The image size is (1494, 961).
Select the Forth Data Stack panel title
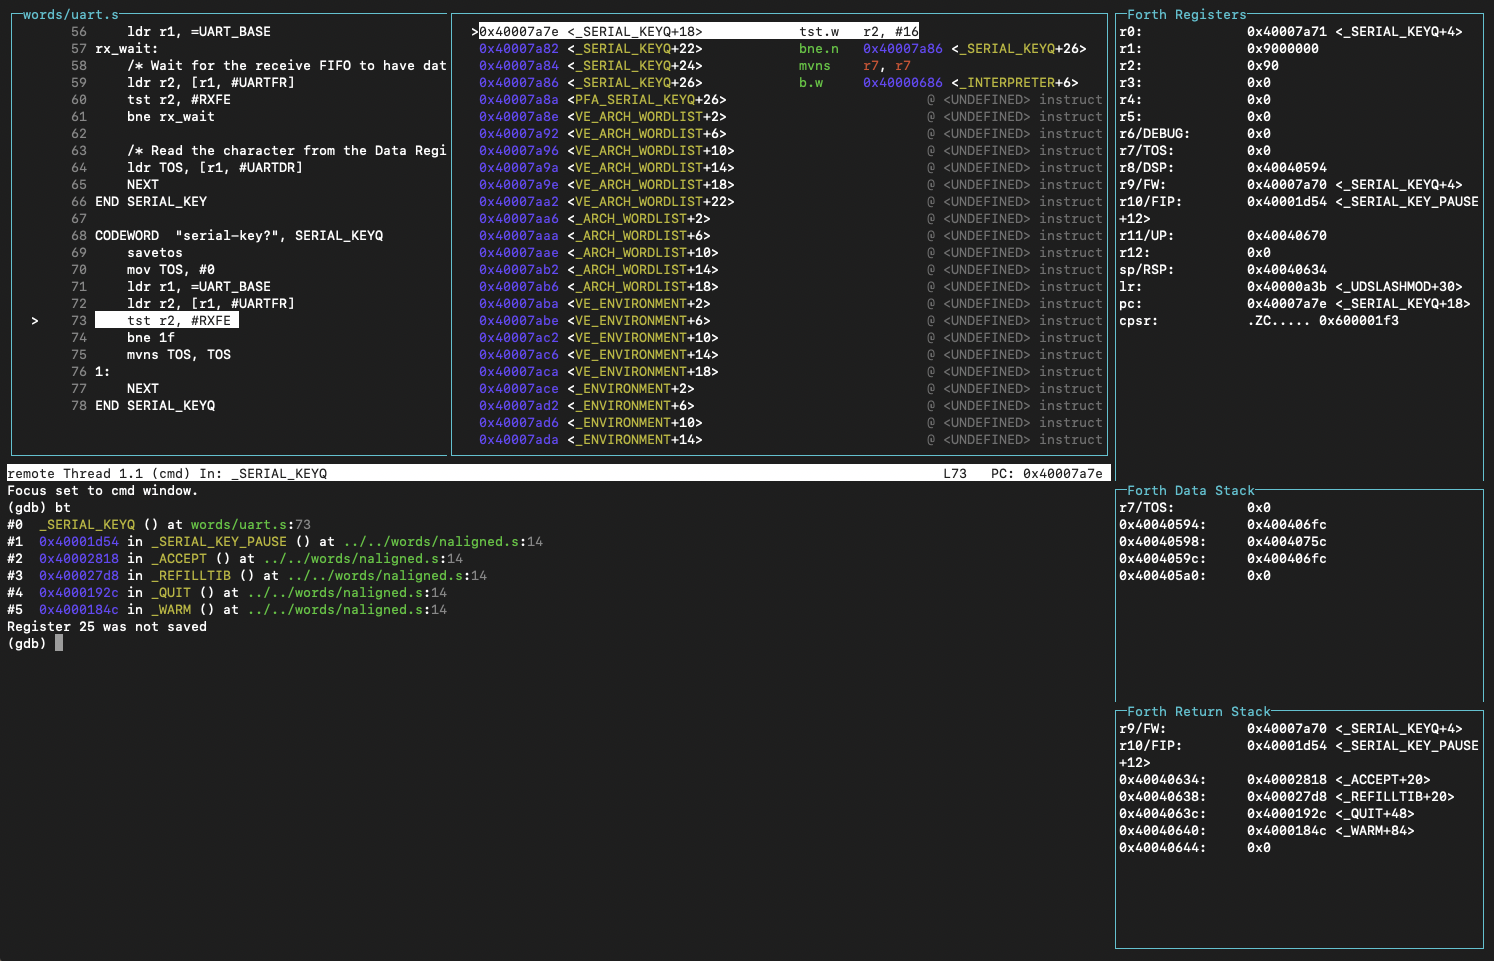[1190, 491]
